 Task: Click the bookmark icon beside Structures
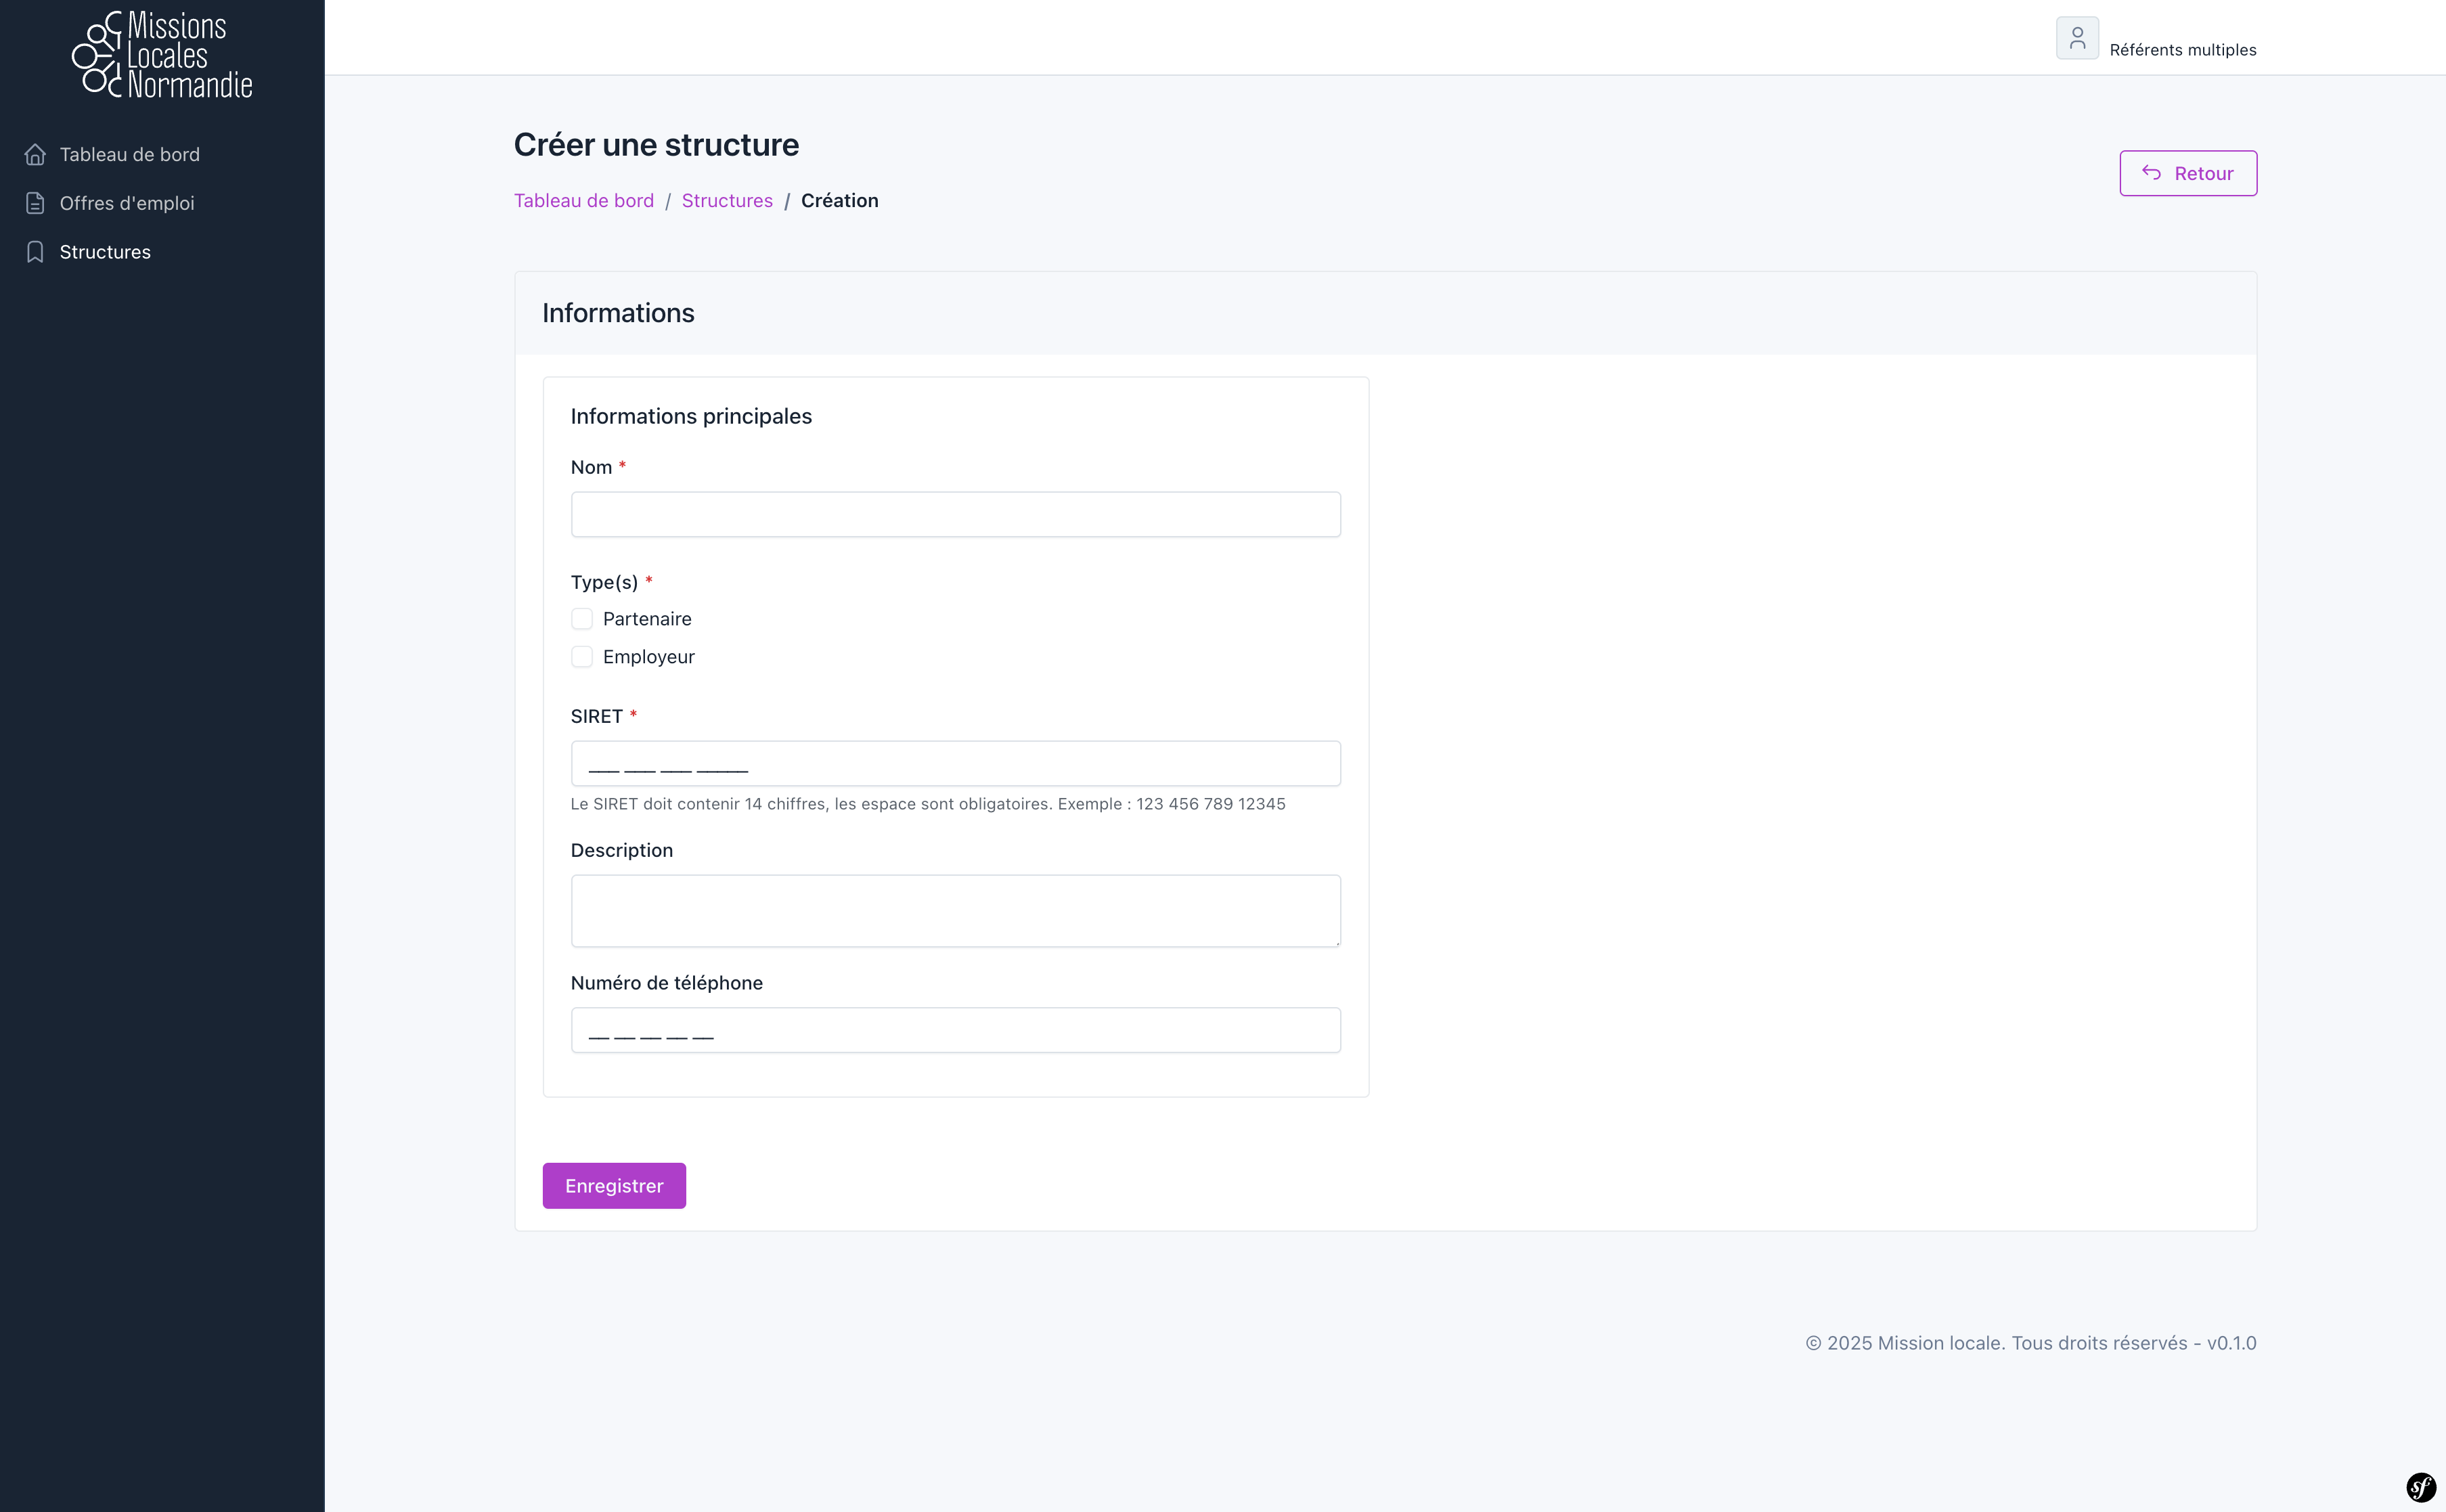(35, 252)
